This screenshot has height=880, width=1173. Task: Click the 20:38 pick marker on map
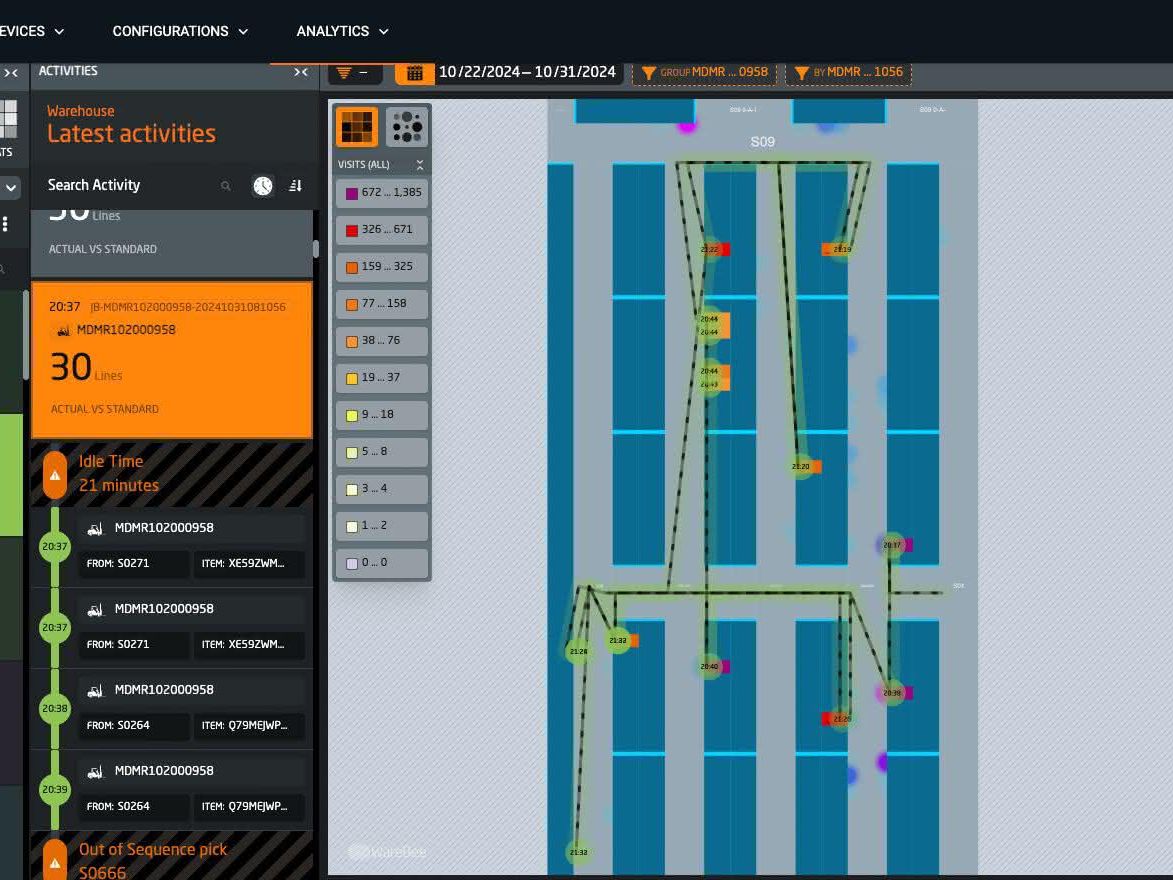892,693
